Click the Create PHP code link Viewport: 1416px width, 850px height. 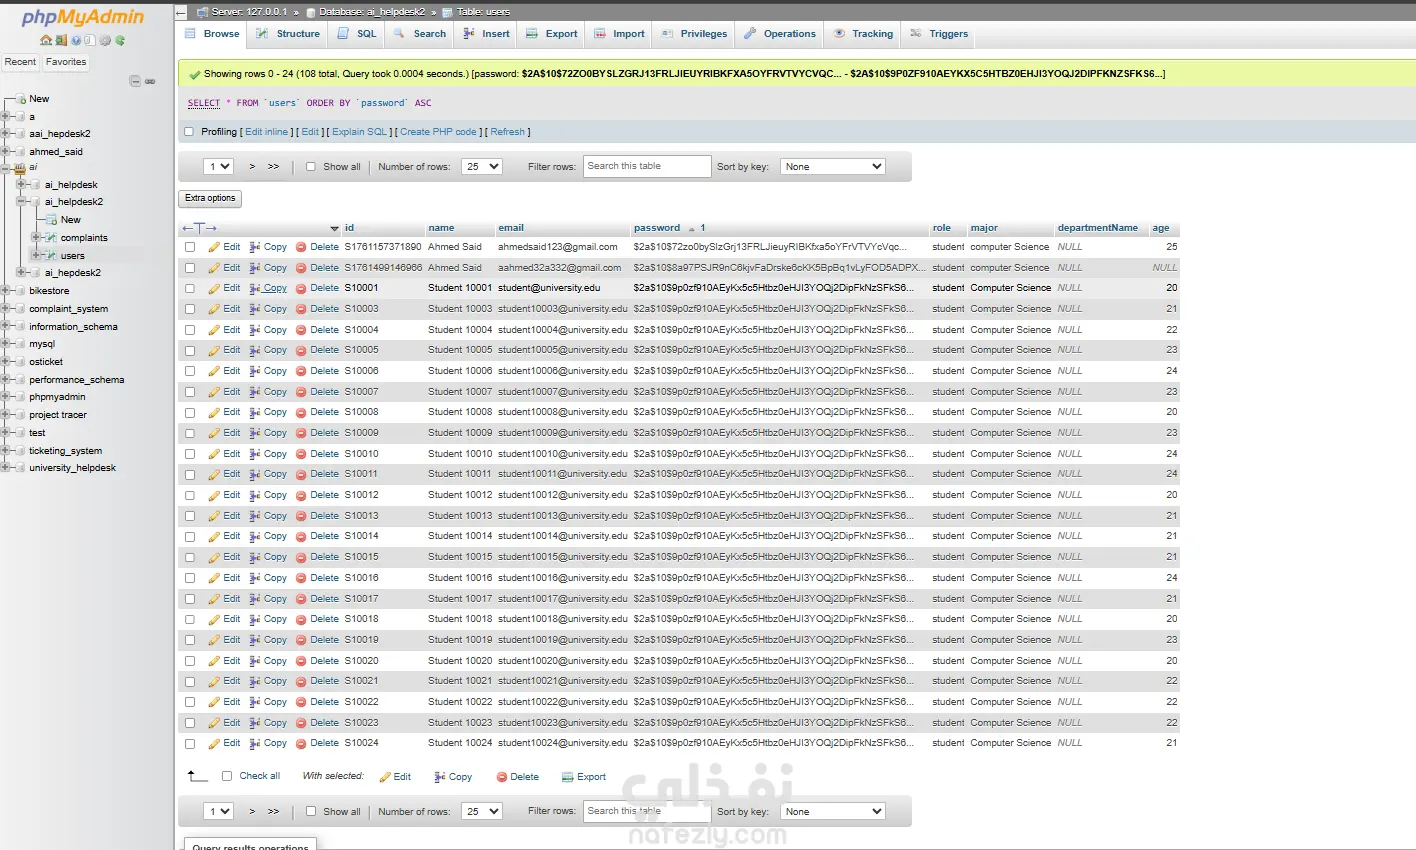[x=438, y=132]
